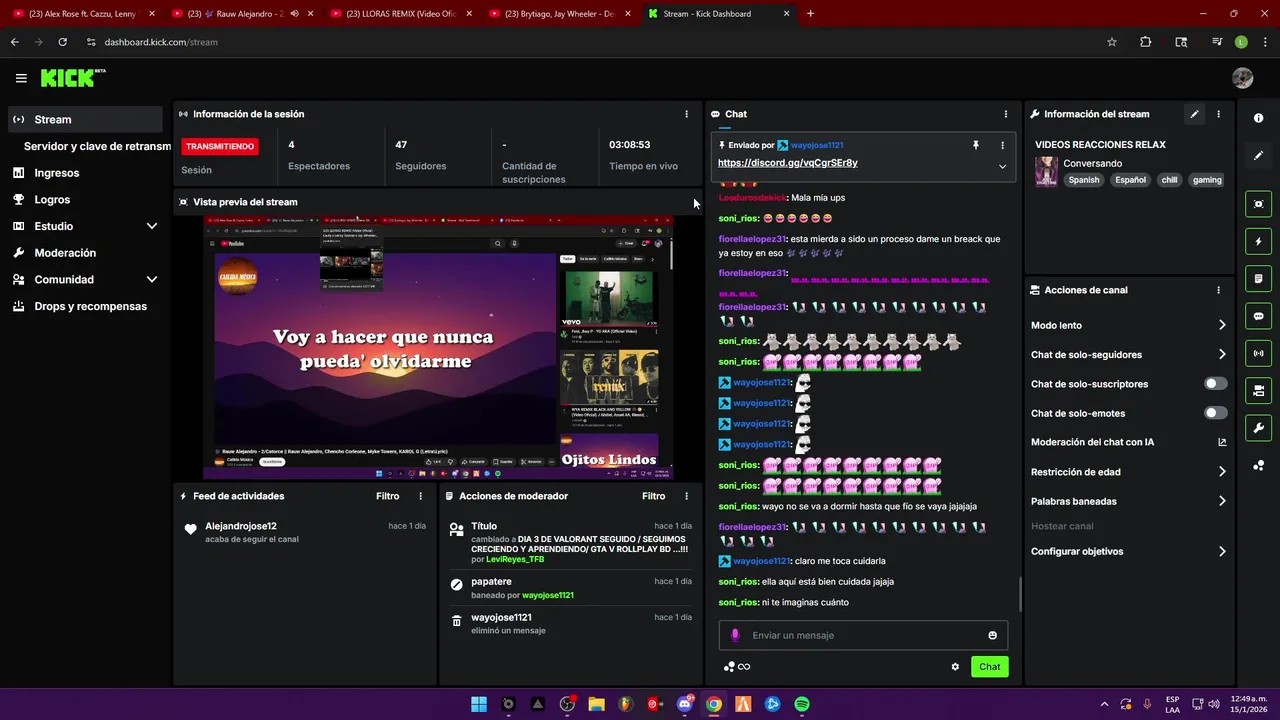The image size is (1280, 720).
Task: Open moderator actions options menu
Action: click(x=686, y=496)
